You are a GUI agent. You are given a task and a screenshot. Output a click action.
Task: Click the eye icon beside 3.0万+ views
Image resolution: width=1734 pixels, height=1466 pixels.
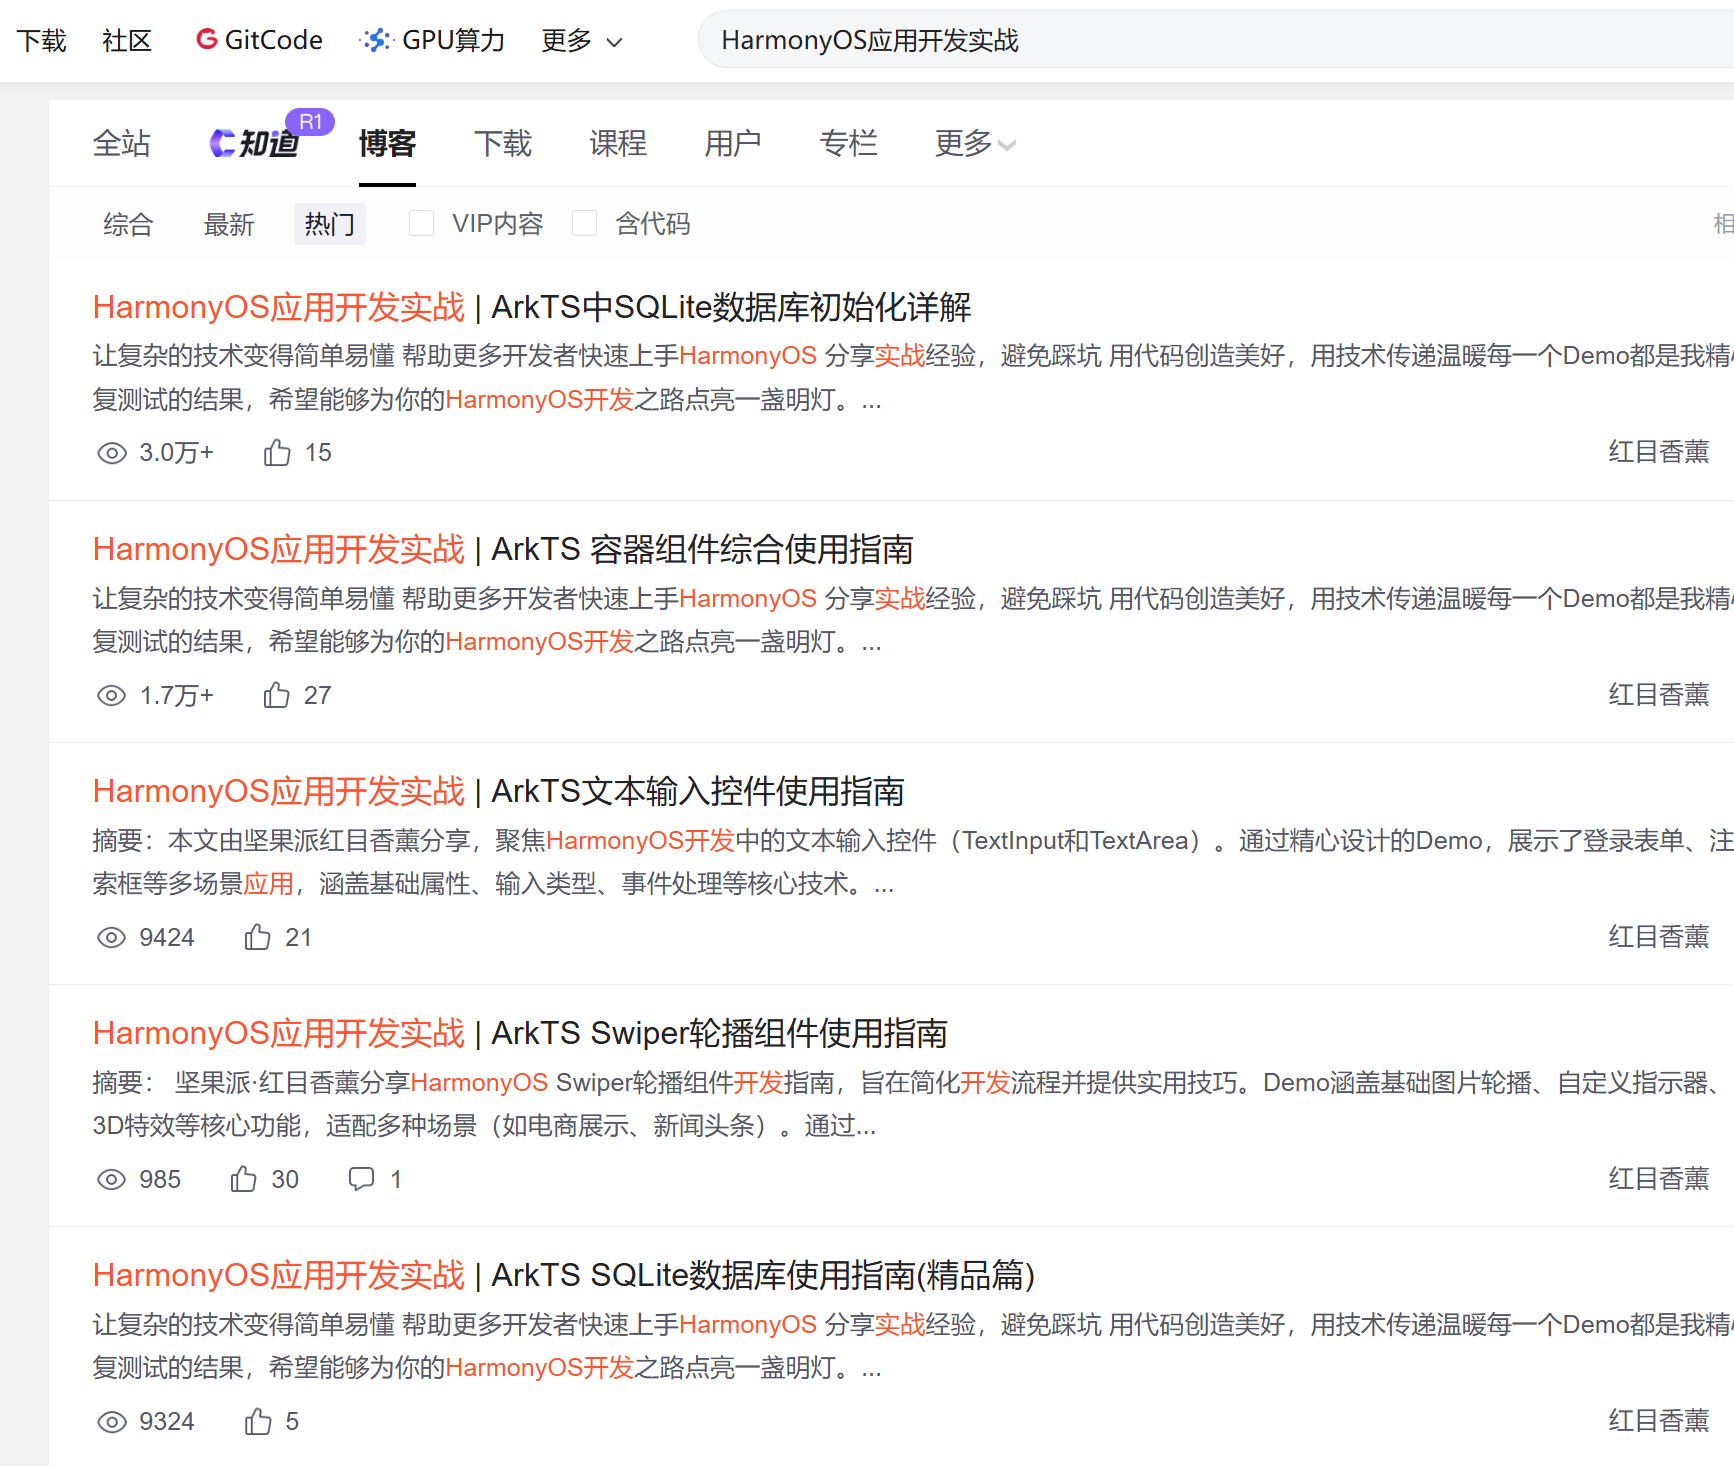click(x=112, y=453)
